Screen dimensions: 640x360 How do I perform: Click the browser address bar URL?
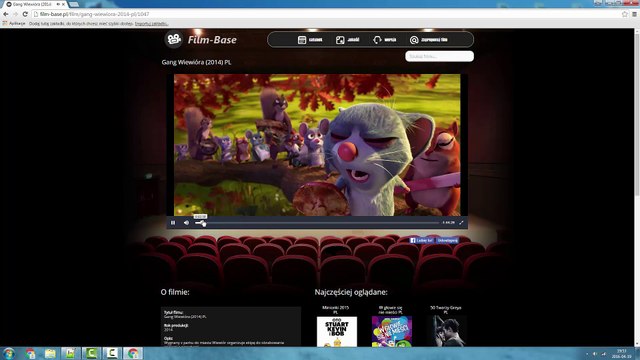coord(95,14)
